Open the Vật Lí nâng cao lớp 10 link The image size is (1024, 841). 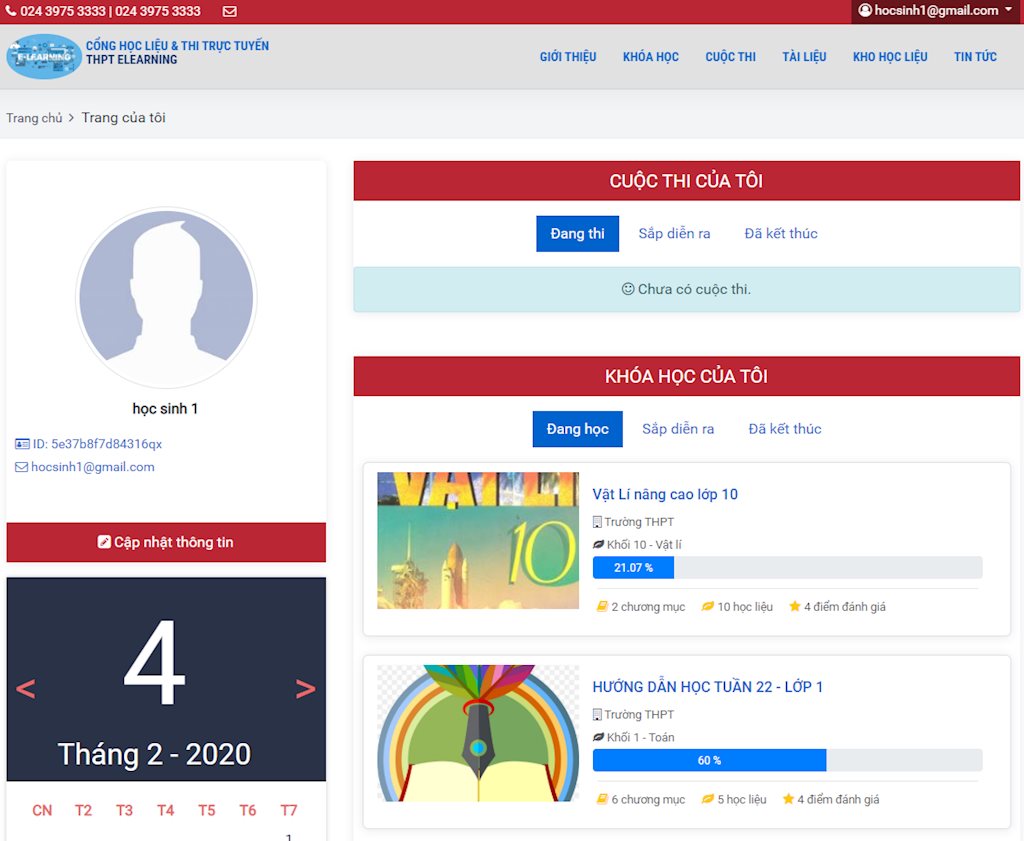[665, 494]
